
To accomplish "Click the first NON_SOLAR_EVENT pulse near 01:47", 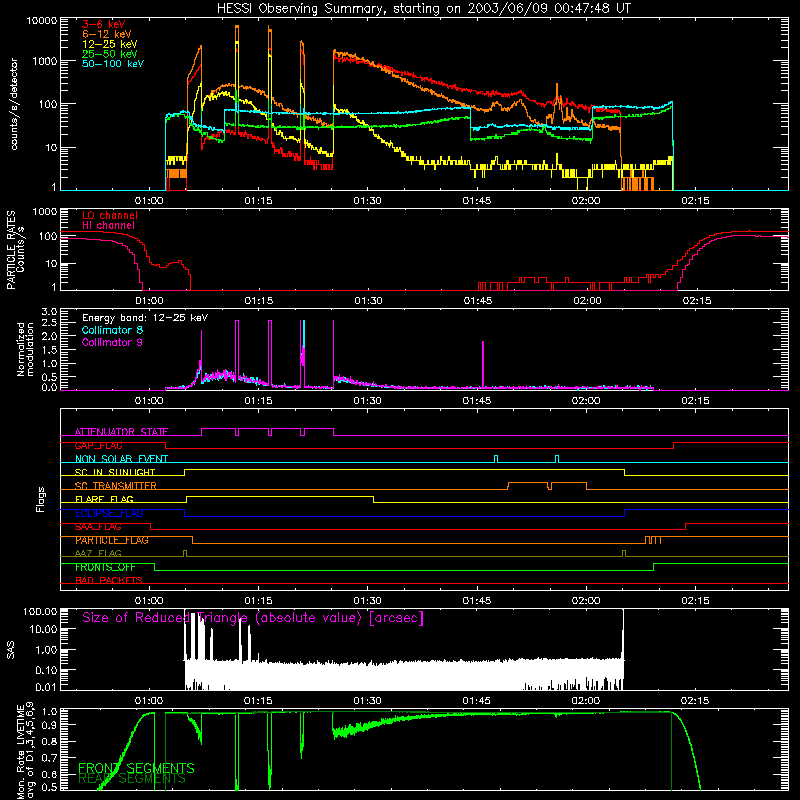I will (x=496, y=459).
